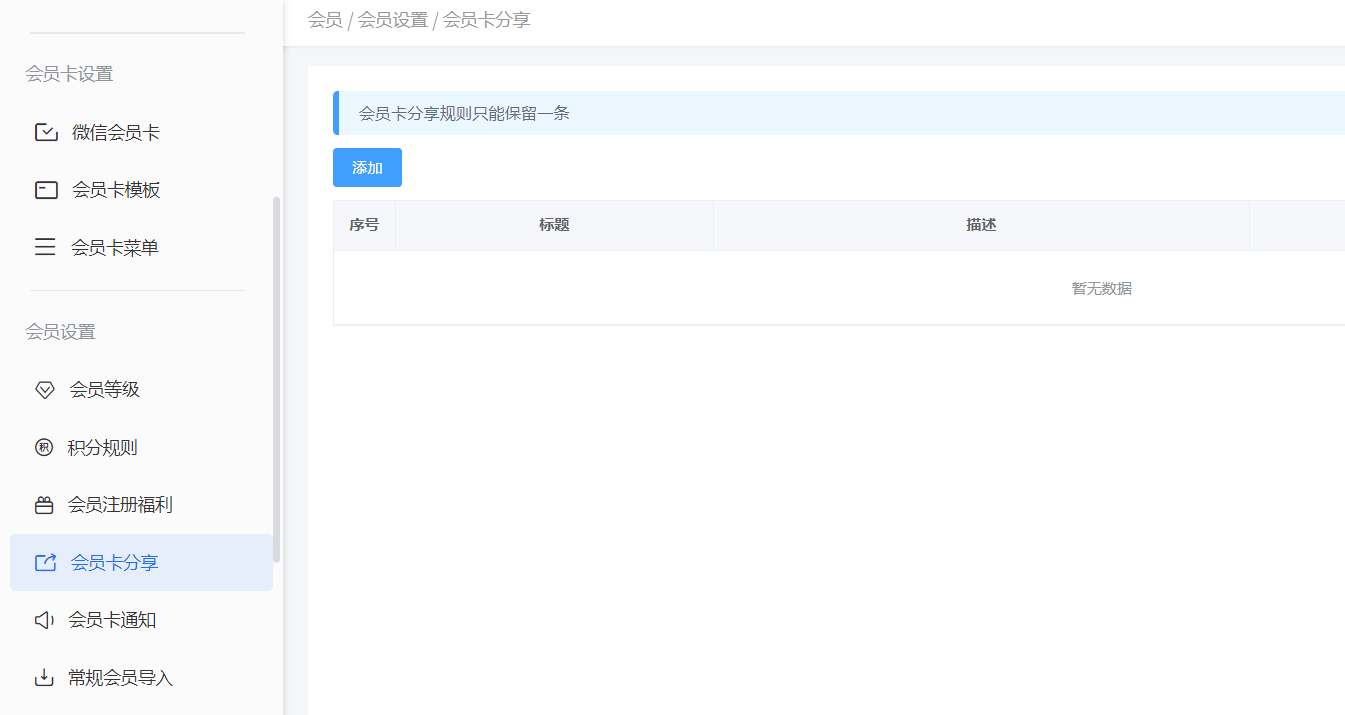Click the 标题 column header
Screen dimensions: 1345x715
coord(554,225)
